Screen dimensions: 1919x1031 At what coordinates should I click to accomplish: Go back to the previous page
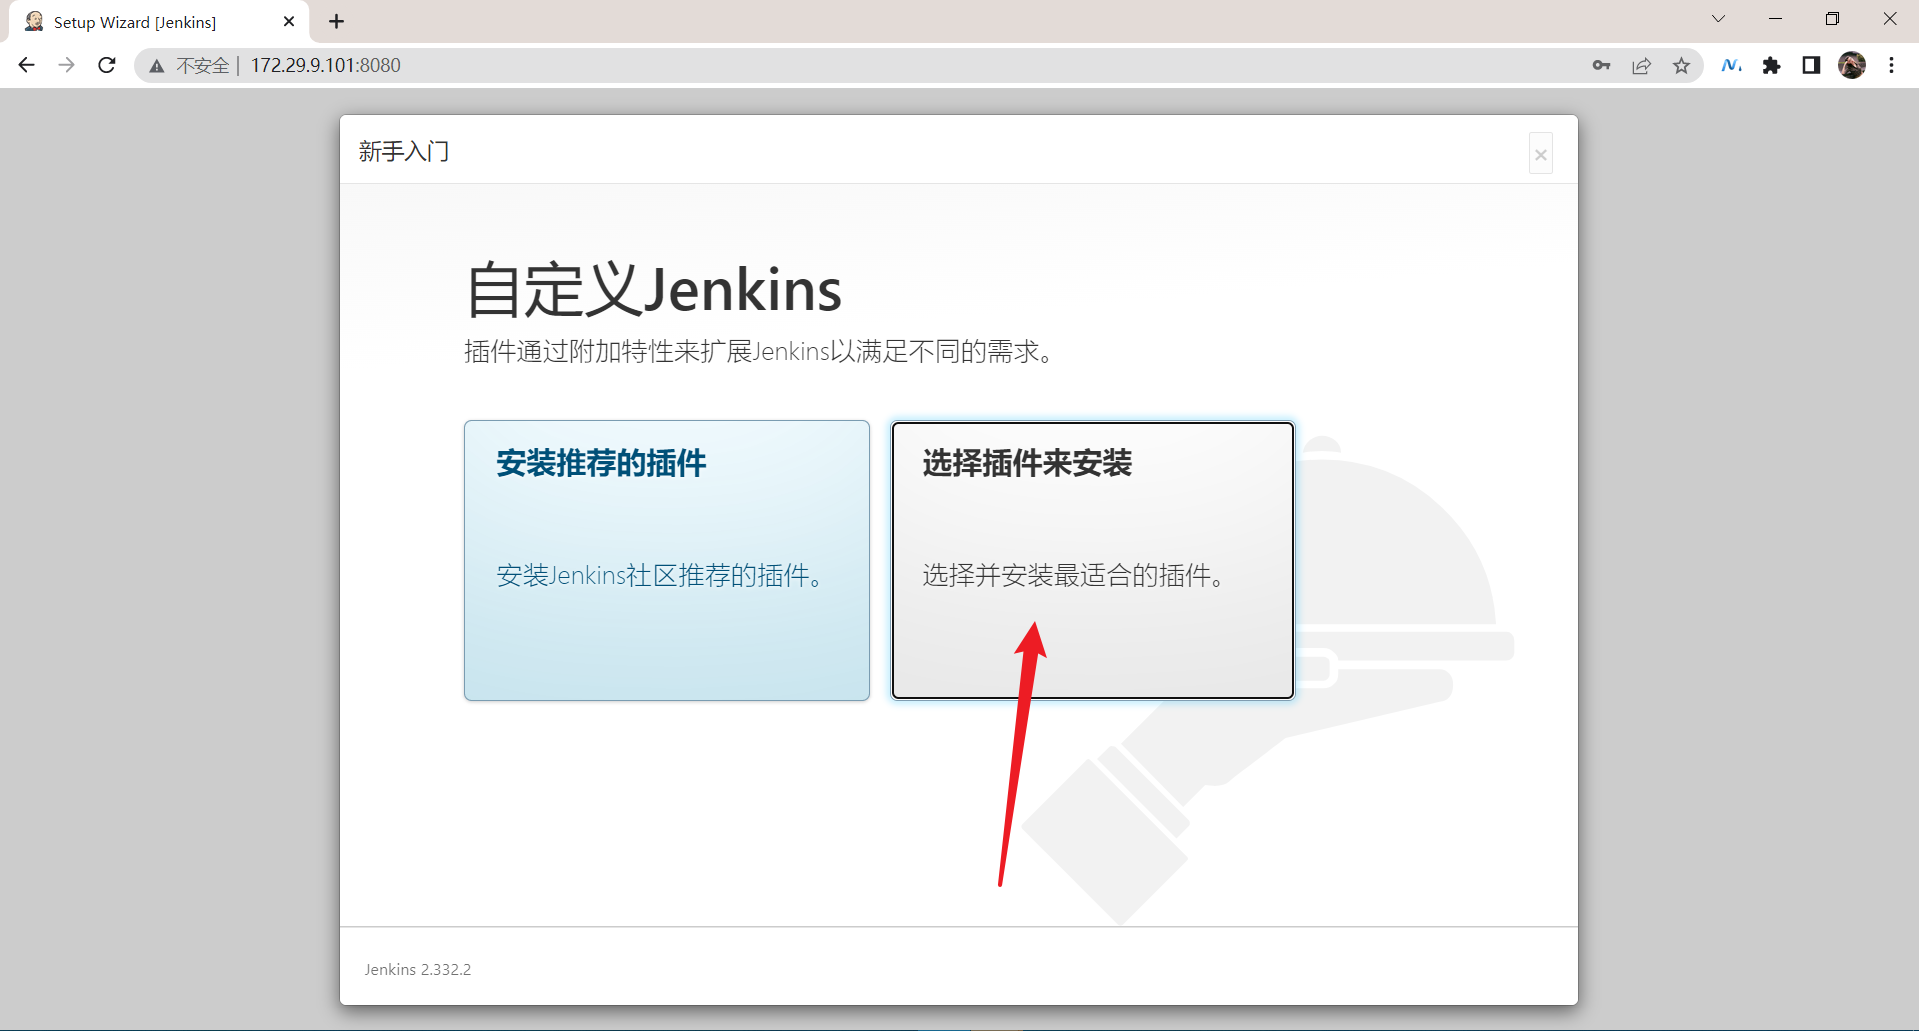point(27,65)
